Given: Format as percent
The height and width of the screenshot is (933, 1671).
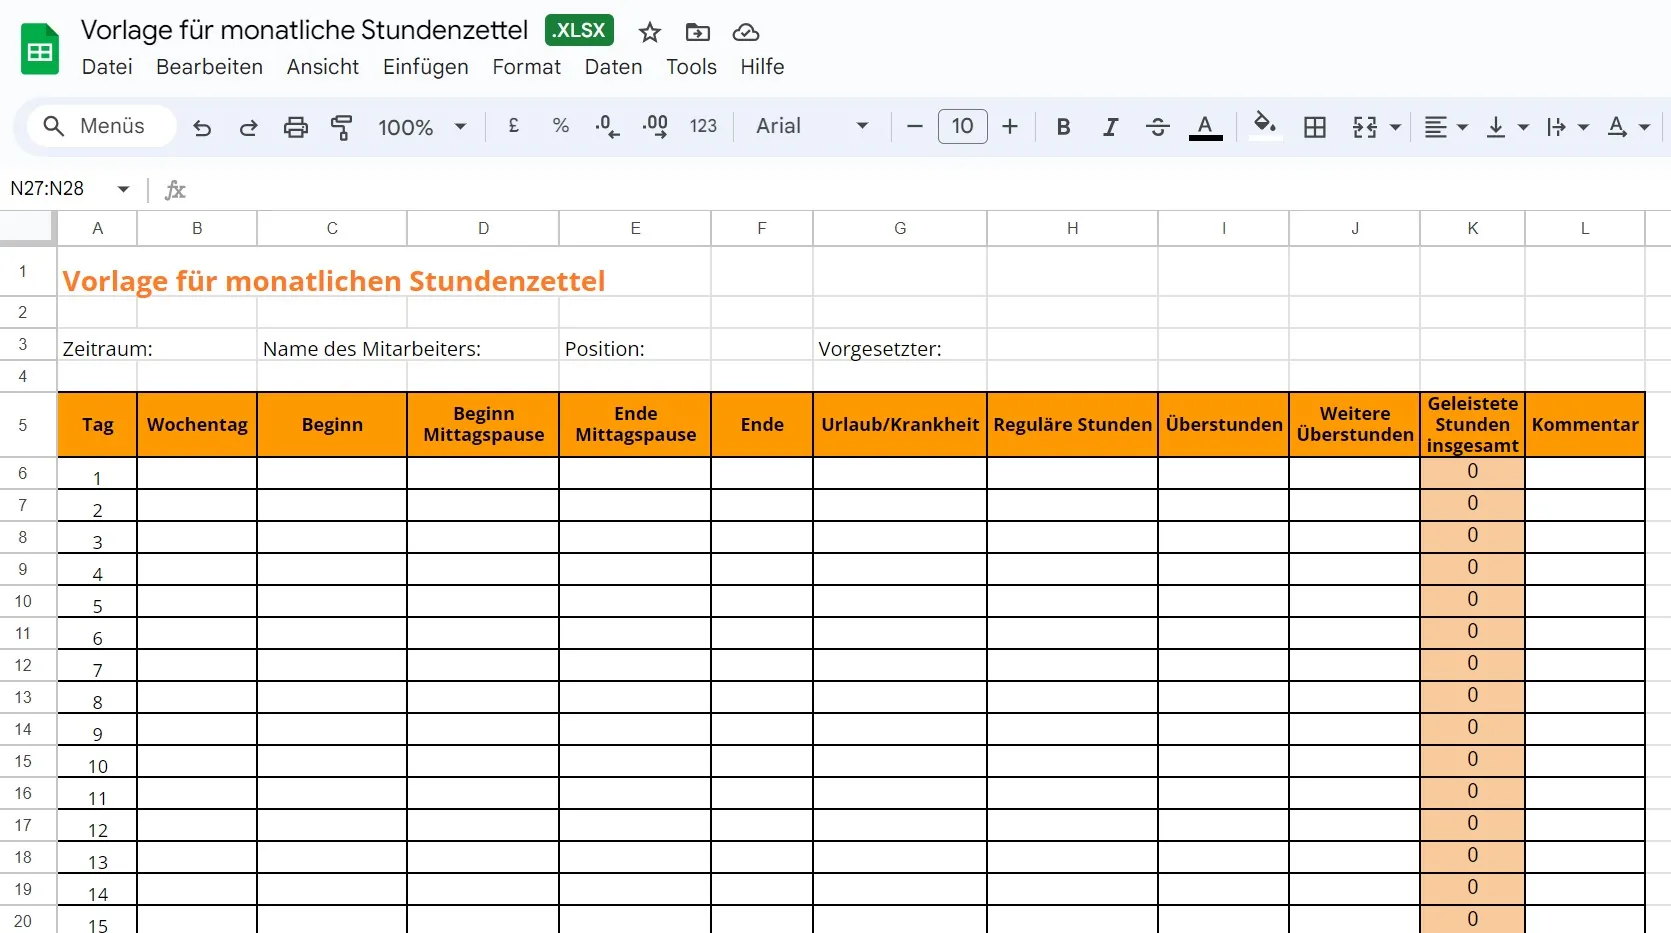Looking at the screenshot, I should click(x=561, y=126).
